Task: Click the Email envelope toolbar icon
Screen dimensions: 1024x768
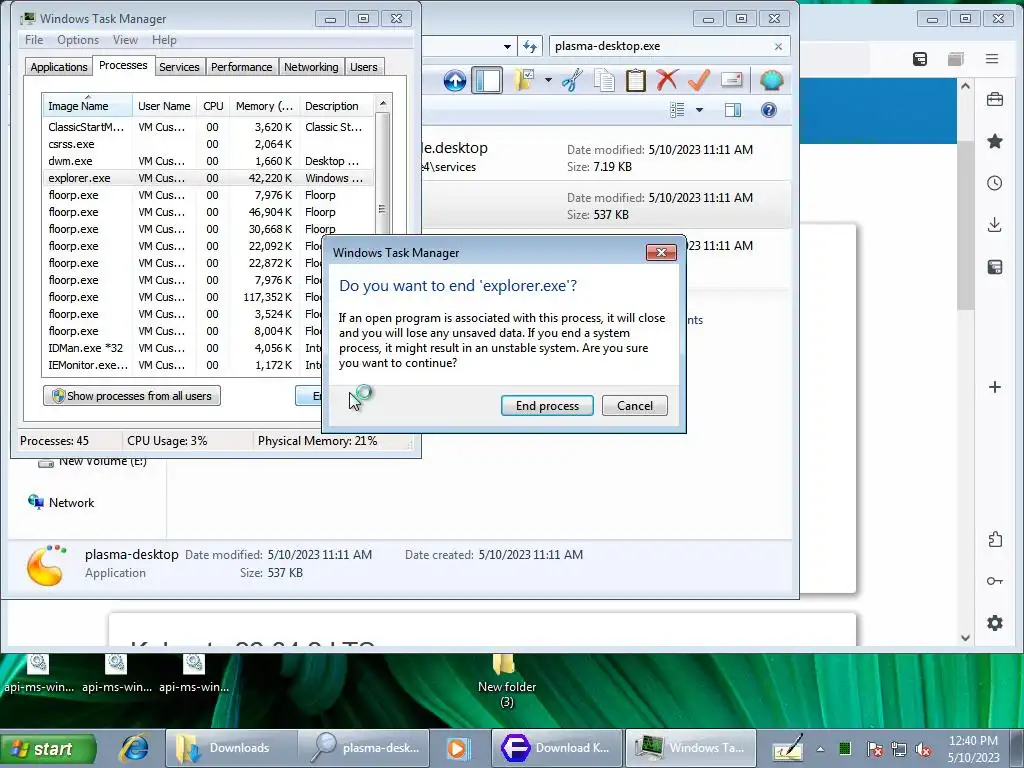Action: (731, 80)
